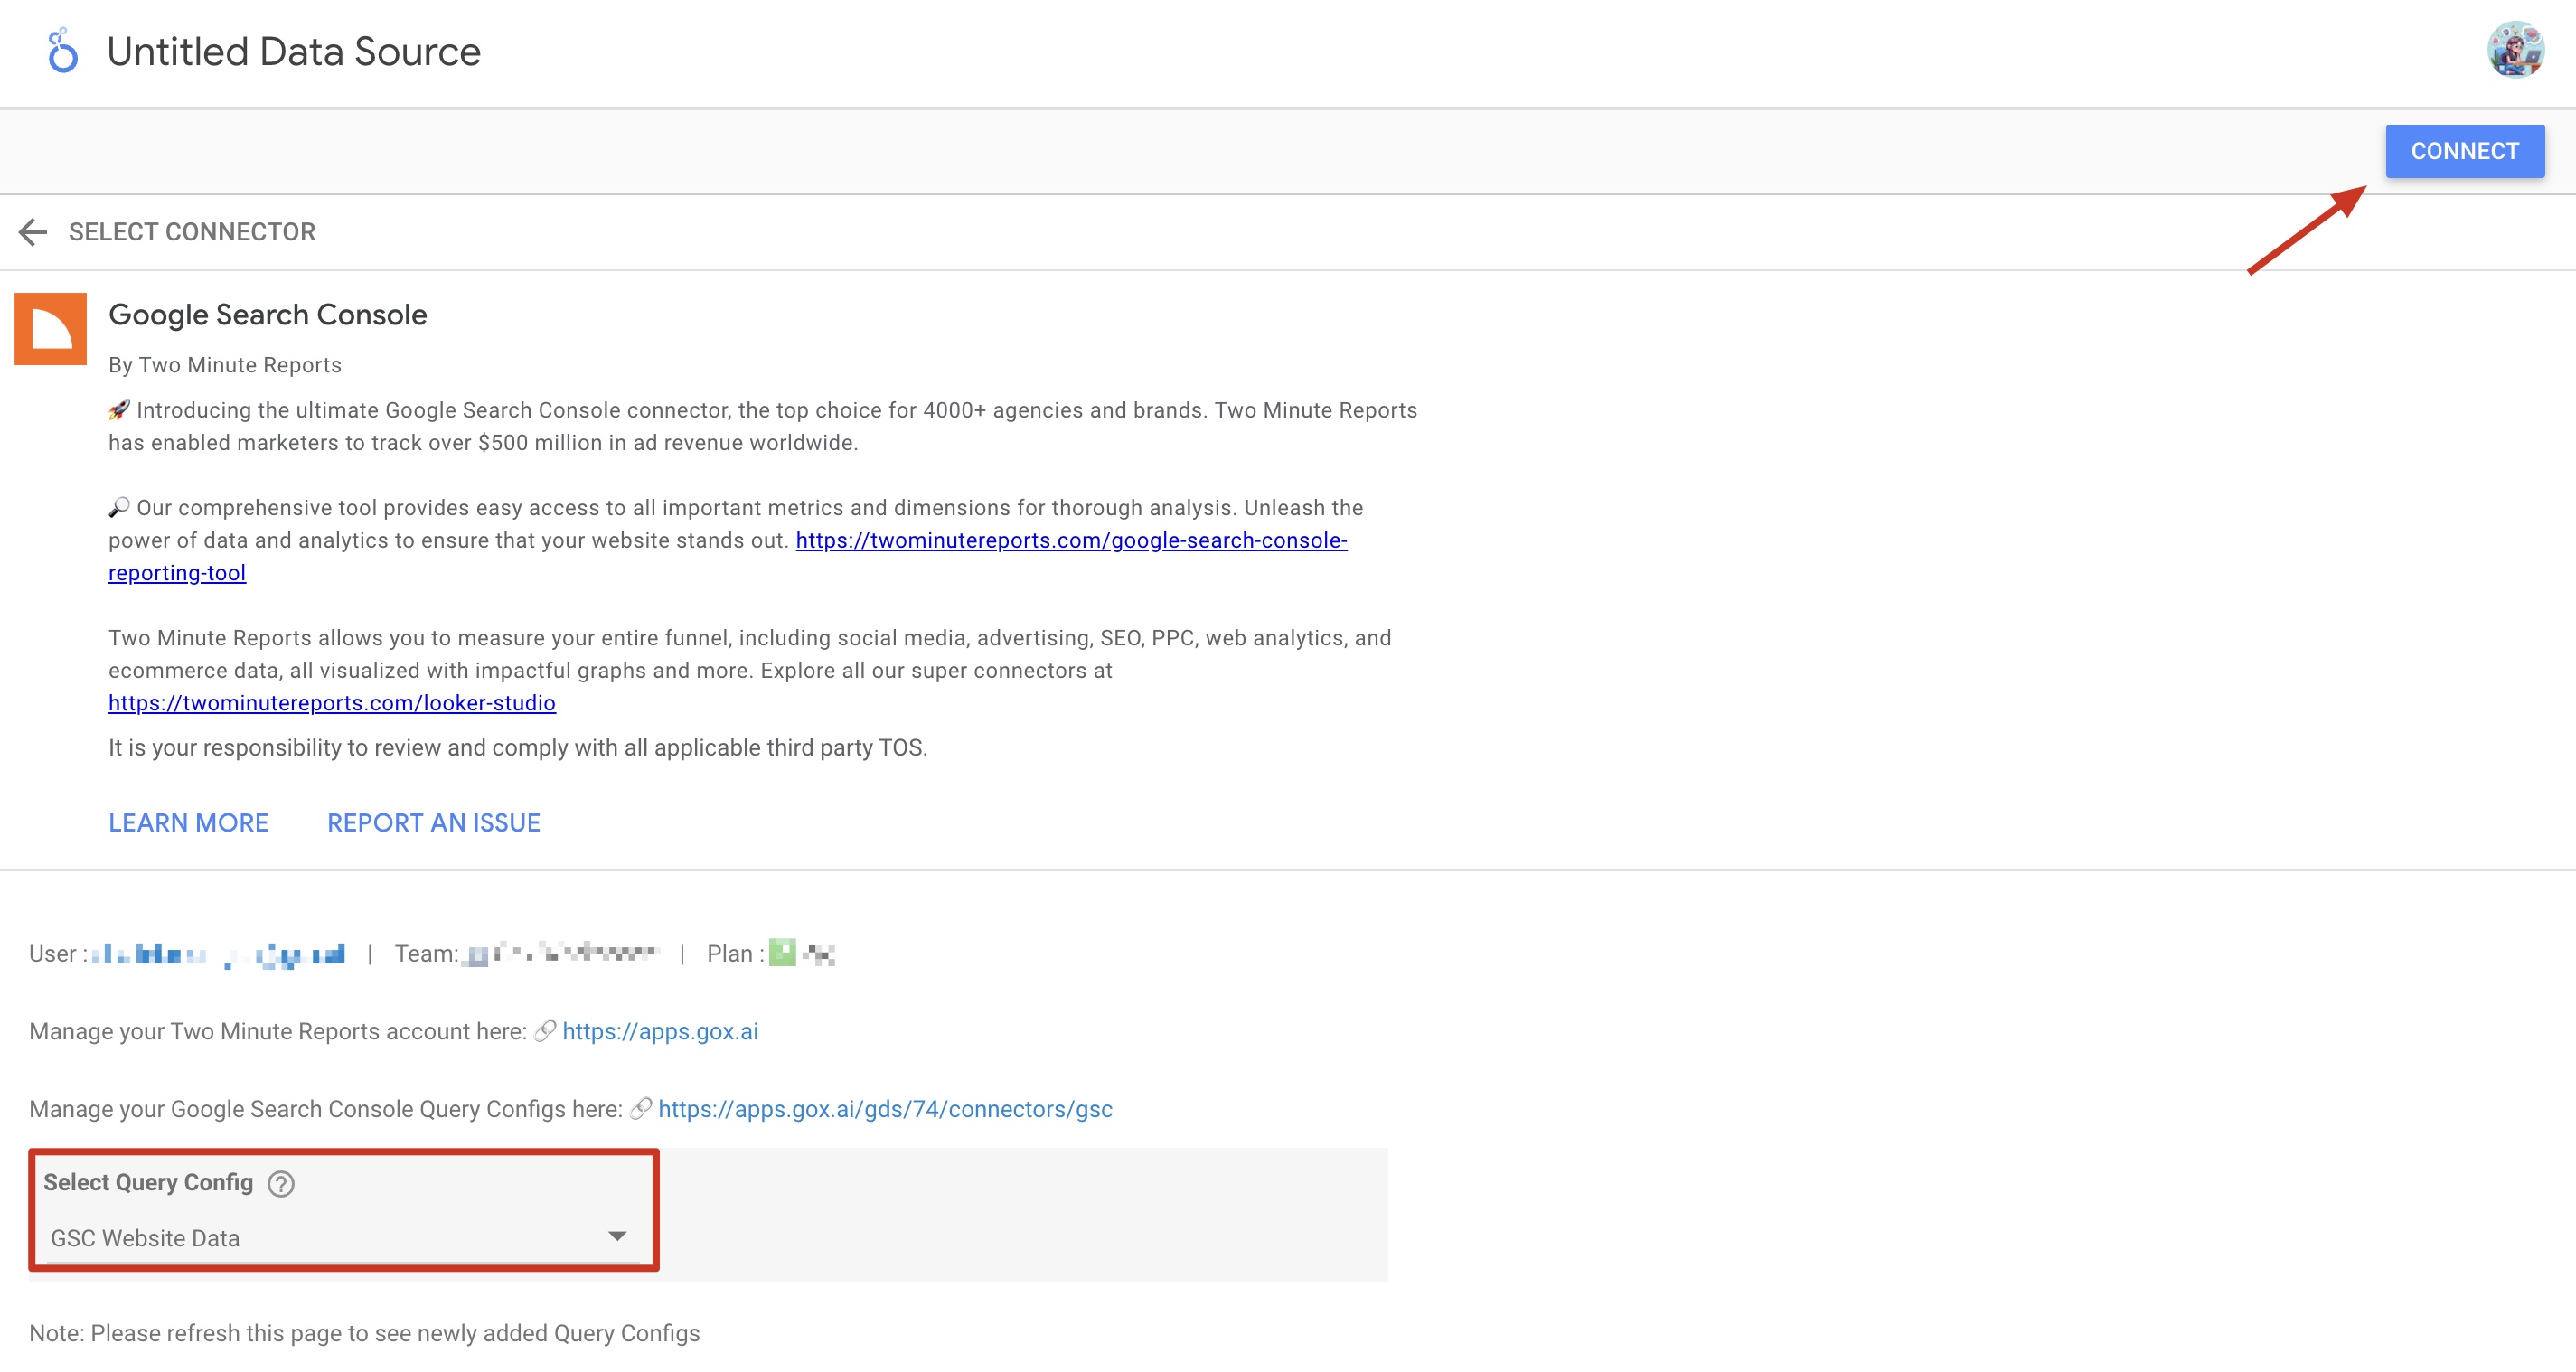The height and width of the screenshot is (1372, 2576).
Task: Open the GSC Website Data query config dropdown
Action: pyautogui.click(x=343, y=1238)
